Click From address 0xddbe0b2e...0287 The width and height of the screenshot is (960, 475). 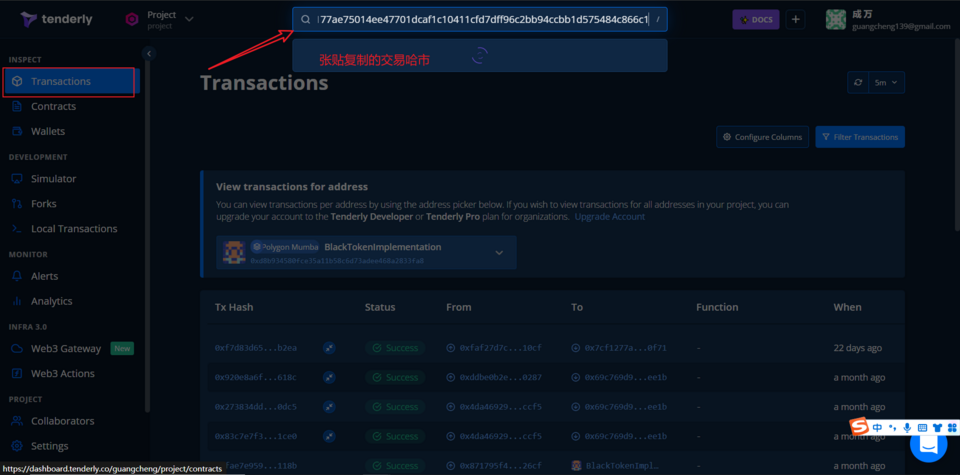[x=500, y=378]
